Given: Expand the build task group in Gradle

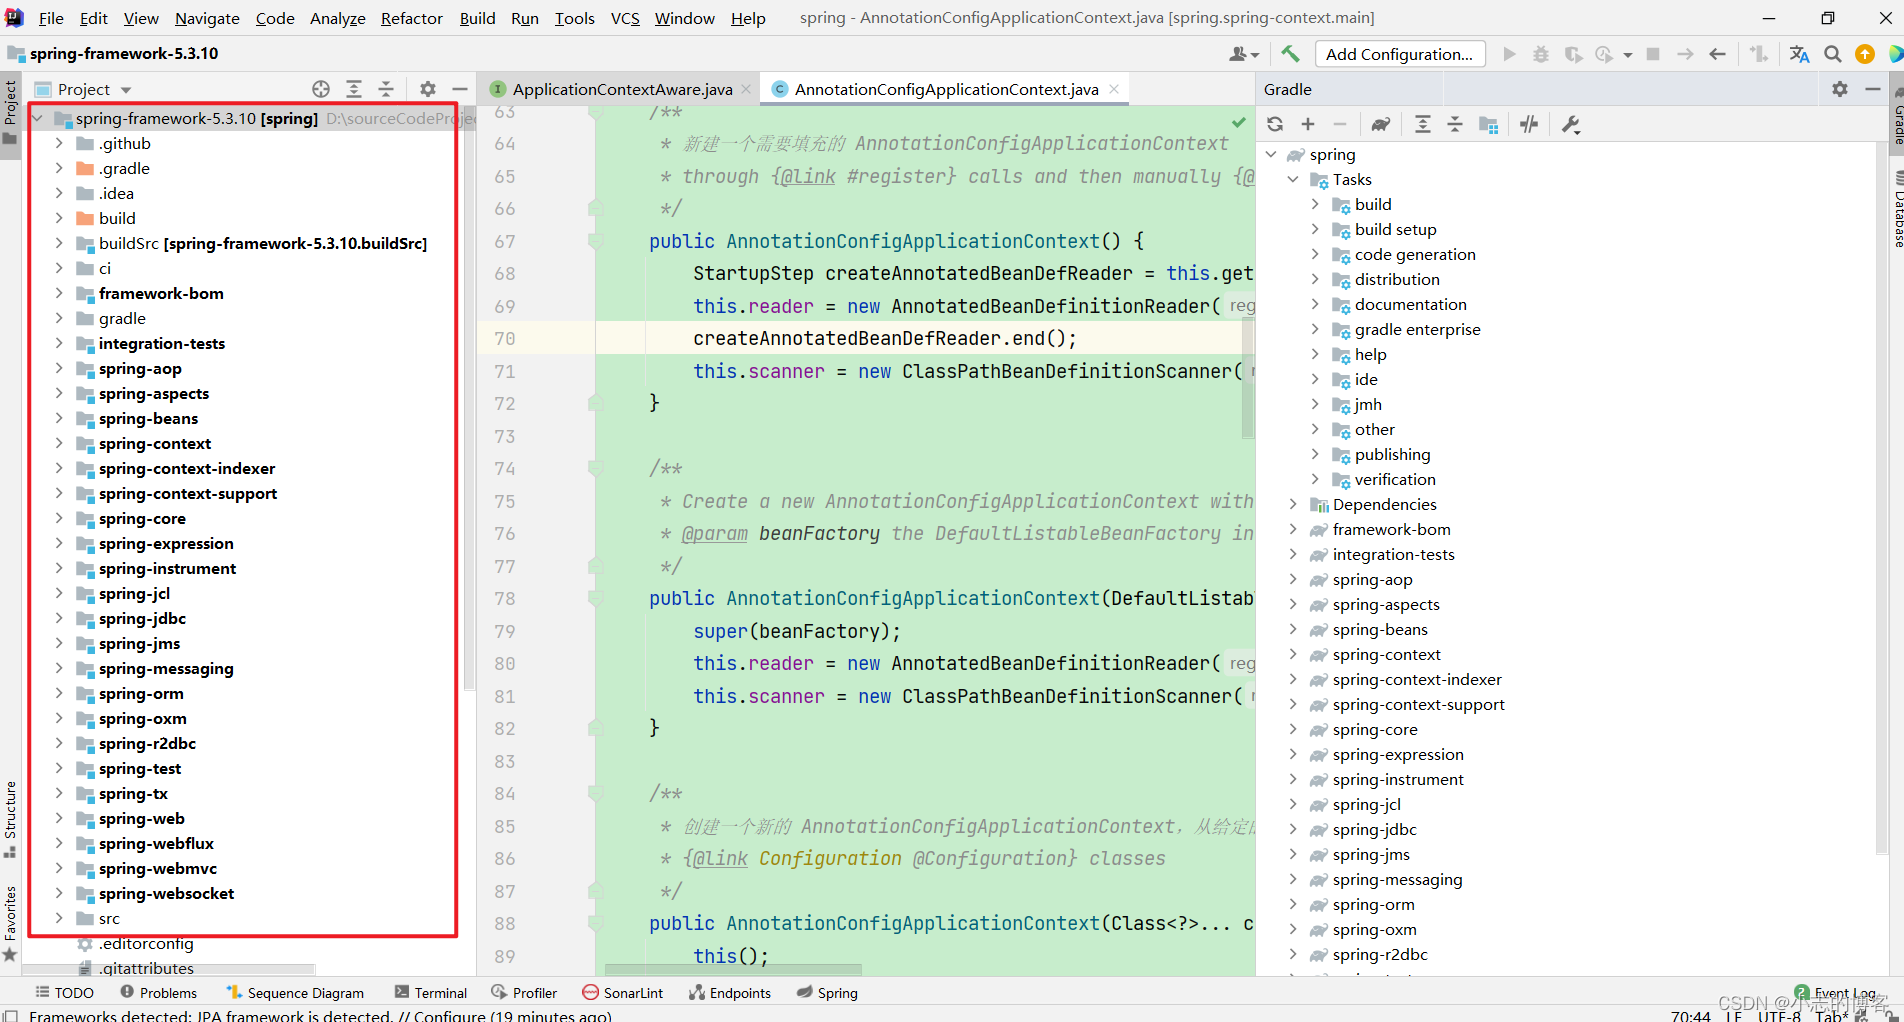Looking at the screenshot, I should click(x=1315, y=204).
